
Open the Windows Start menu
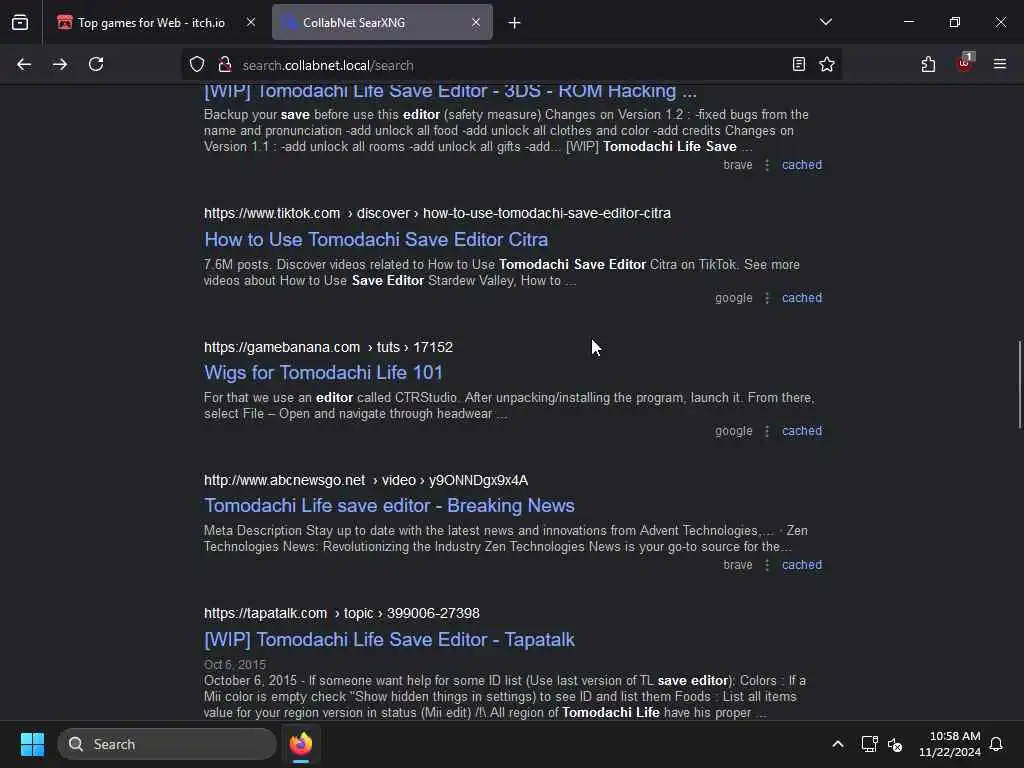pyautogui.click(x=32, y=744)
